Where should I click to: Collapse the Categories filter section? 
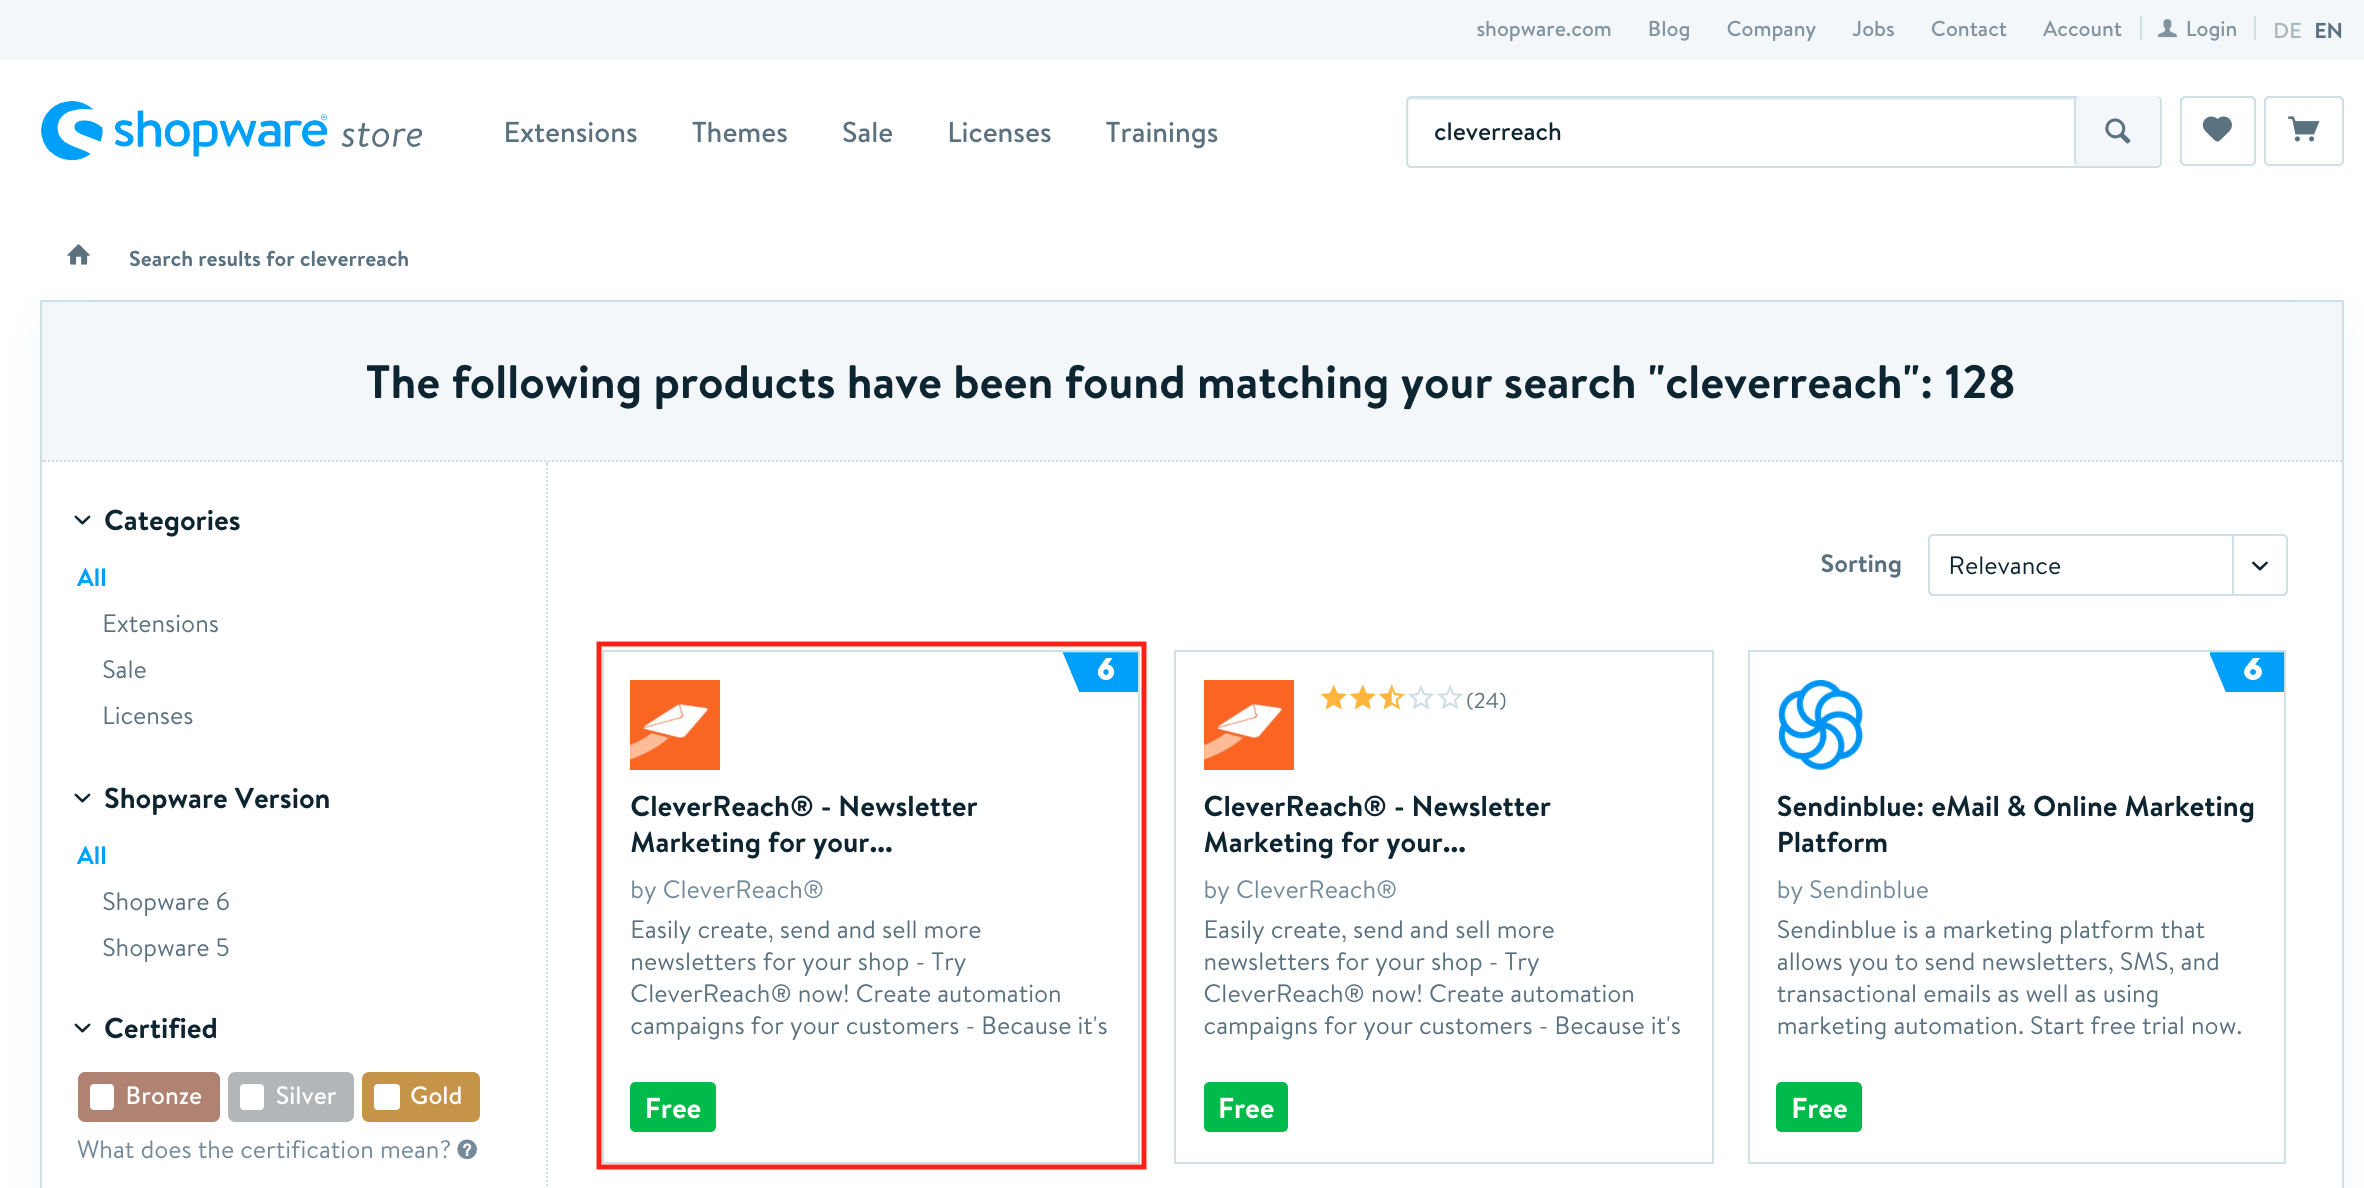[x=83, y=520]
